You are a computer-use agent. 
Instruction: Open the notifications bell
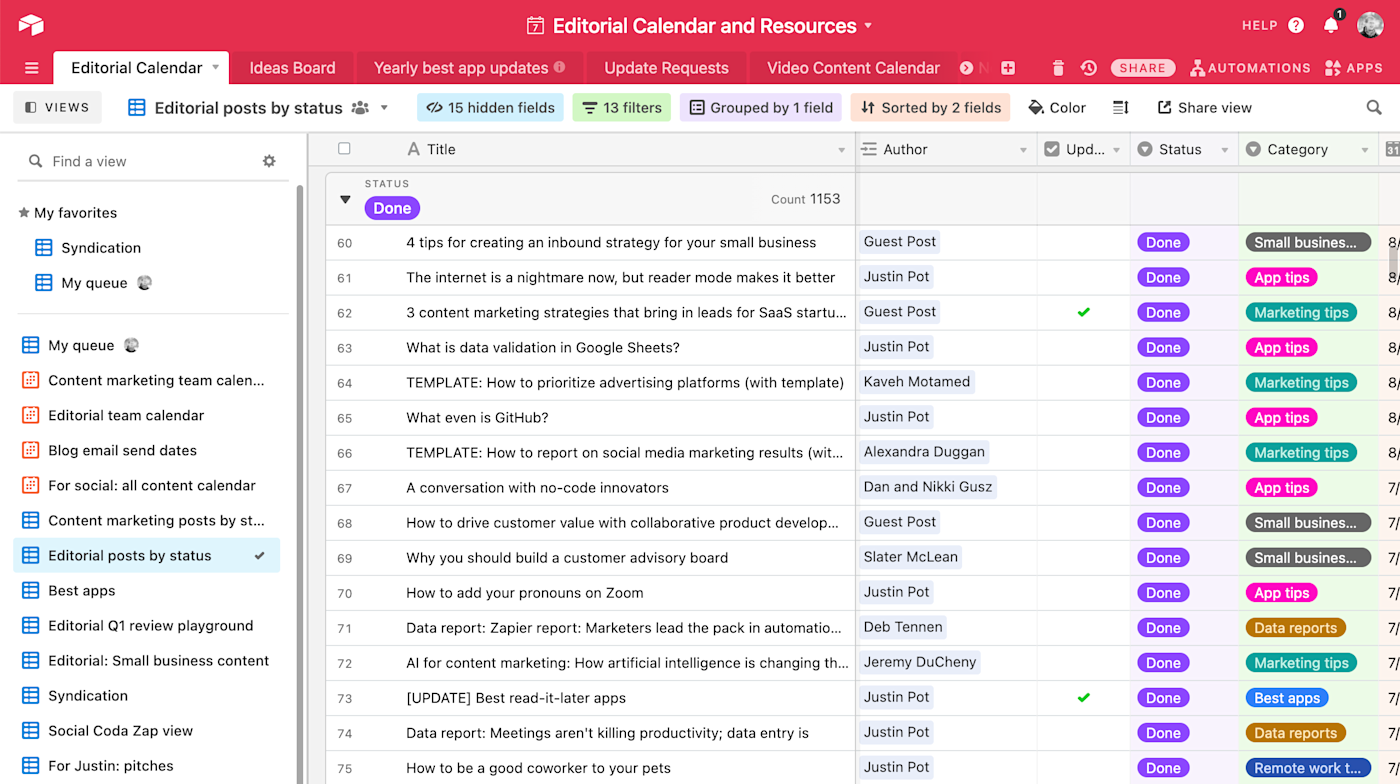click(1331, 26)
